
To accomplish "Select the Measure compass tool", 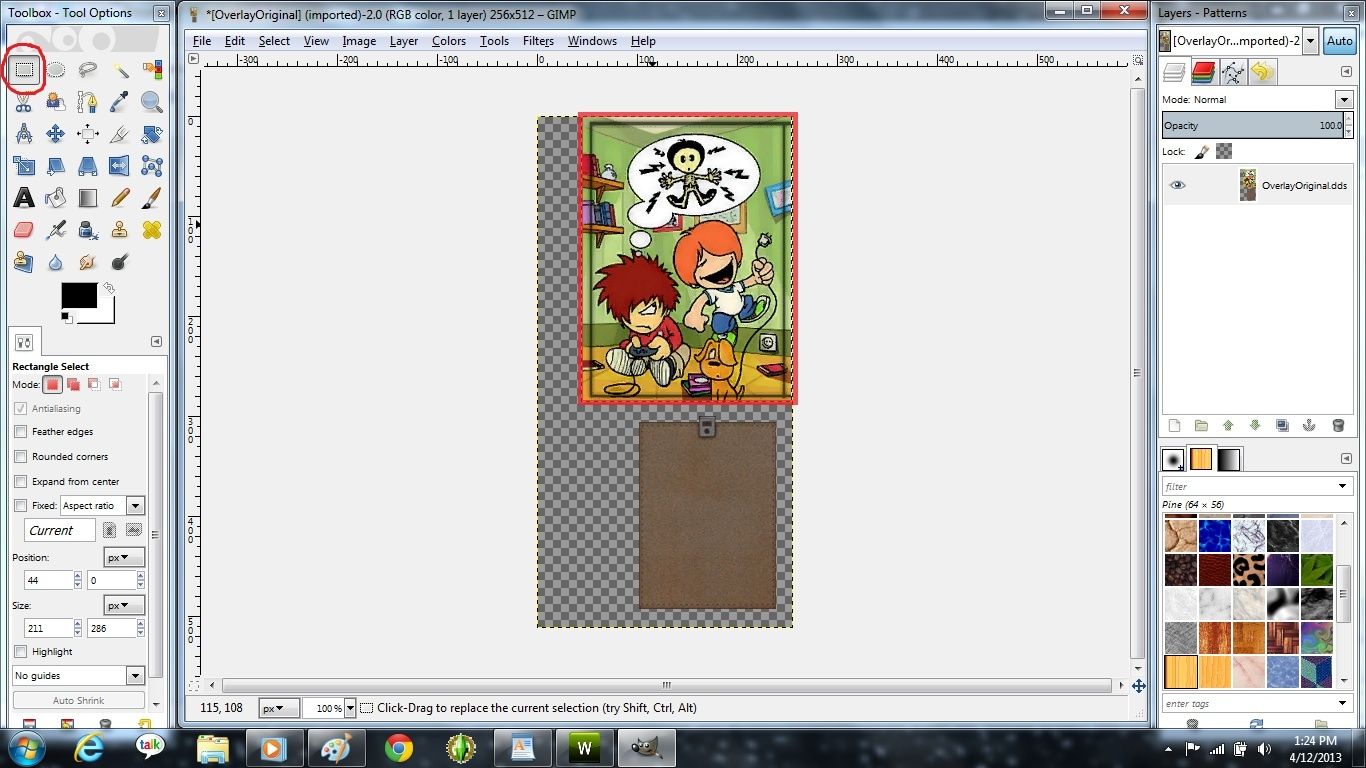I will tap(24, 134).
